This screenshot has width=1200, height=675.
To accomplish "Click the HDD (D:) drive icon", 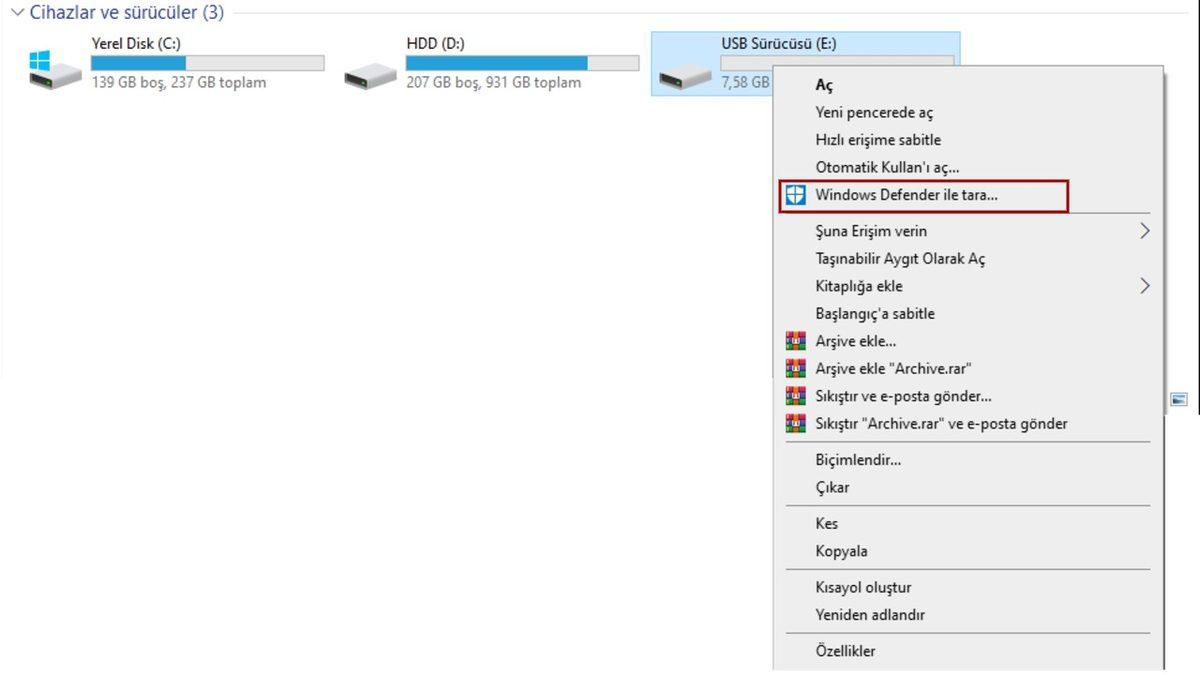I will tap(370, 74).
